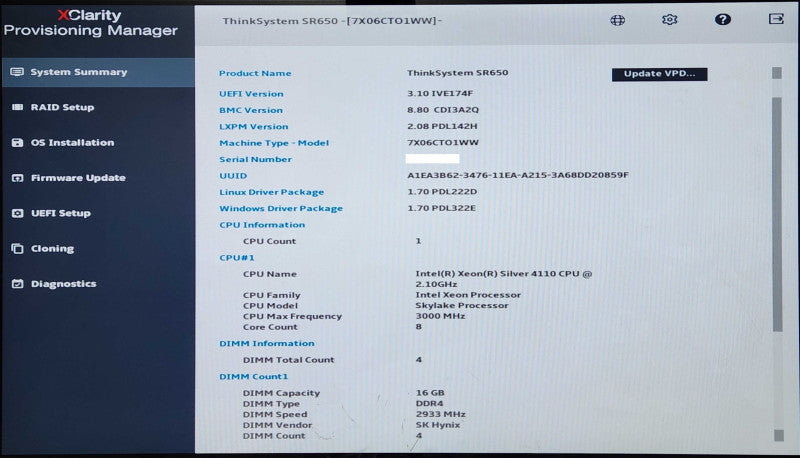Click the DIMM Type label
This screenshot has height=458, width=800.
tap(271, 404)
